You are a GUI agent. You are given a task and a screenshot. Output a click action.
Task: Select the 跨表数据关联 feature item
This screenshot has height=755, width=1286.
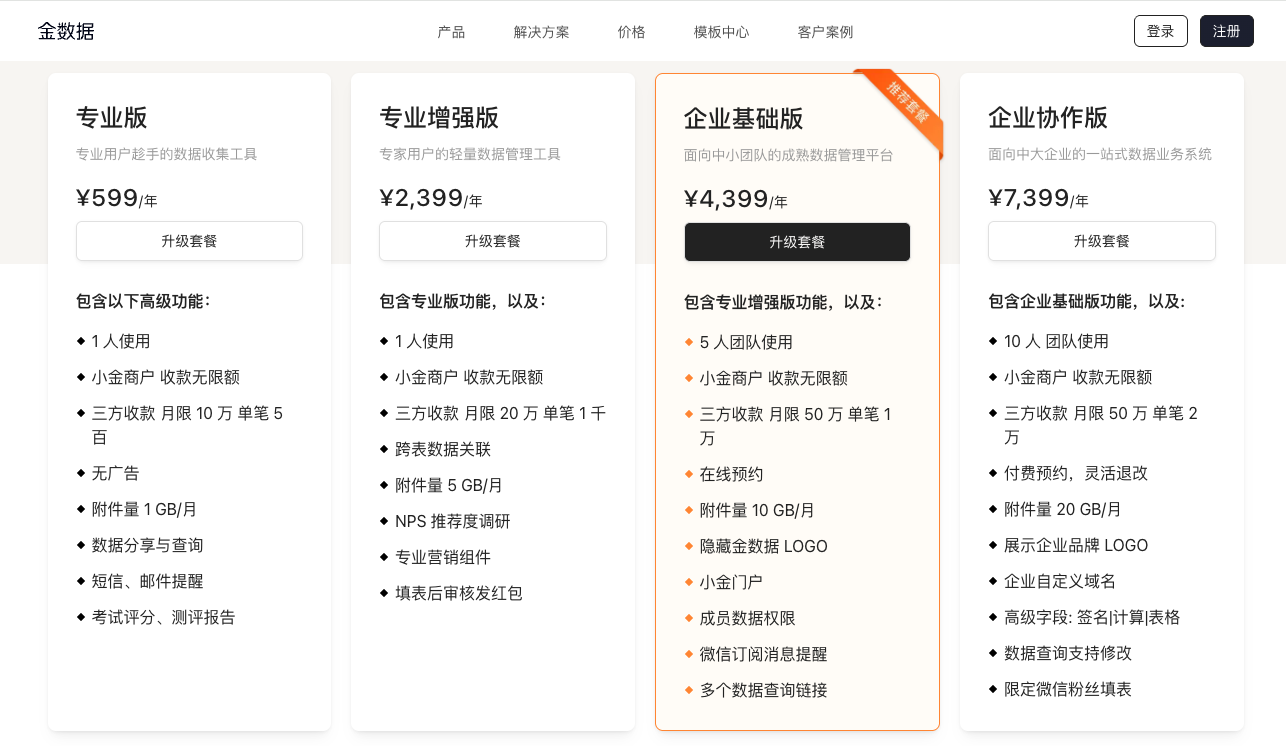click(x=443, y=449)
